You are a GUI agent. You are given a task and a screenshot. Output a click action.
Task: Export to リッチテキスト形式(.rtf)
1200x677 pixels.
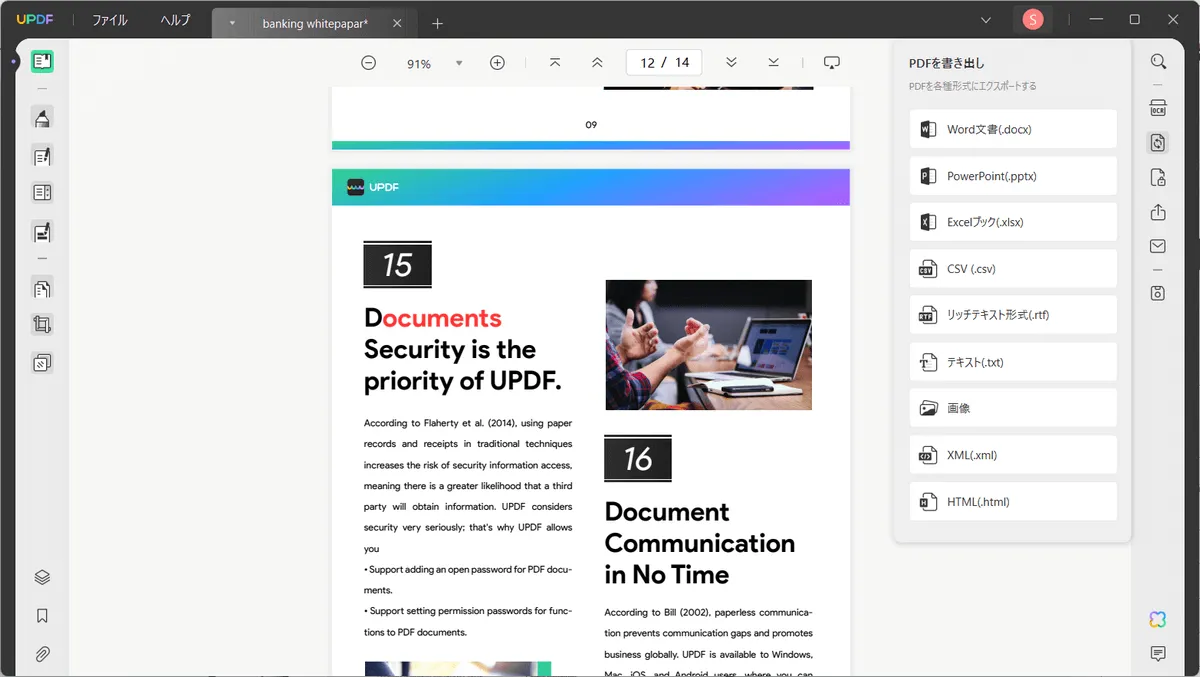[x=1013, y=315]
